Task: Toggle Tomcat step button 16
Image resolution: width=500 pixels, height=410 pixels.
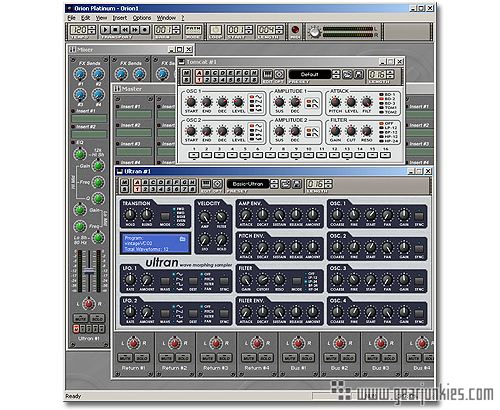Action: click(385, 155)
